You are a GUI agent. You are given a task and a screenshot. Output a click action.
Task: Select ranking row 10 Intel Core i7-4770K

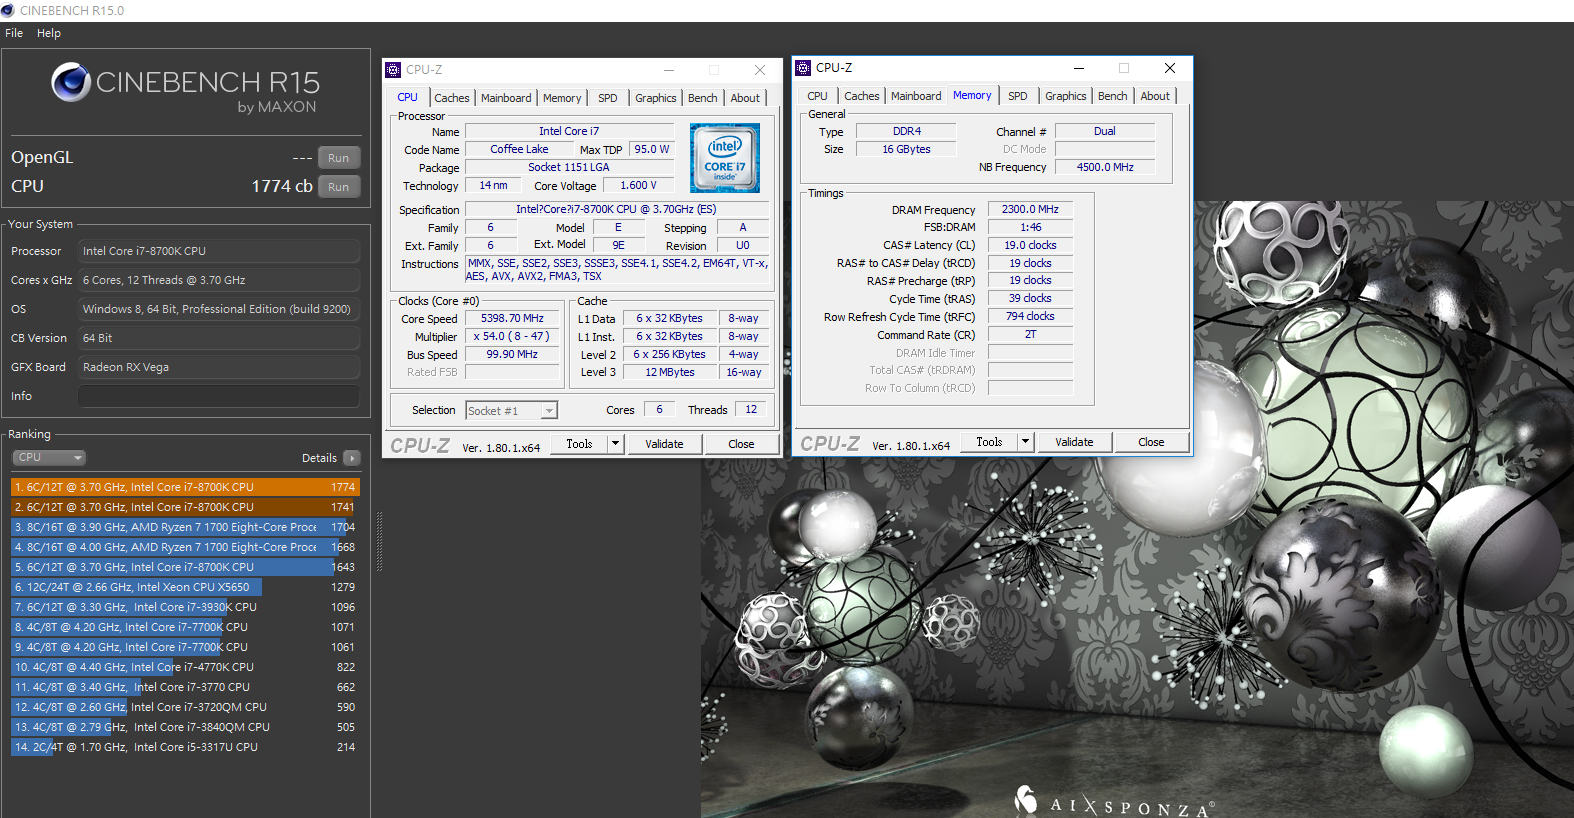coord(186,667)
